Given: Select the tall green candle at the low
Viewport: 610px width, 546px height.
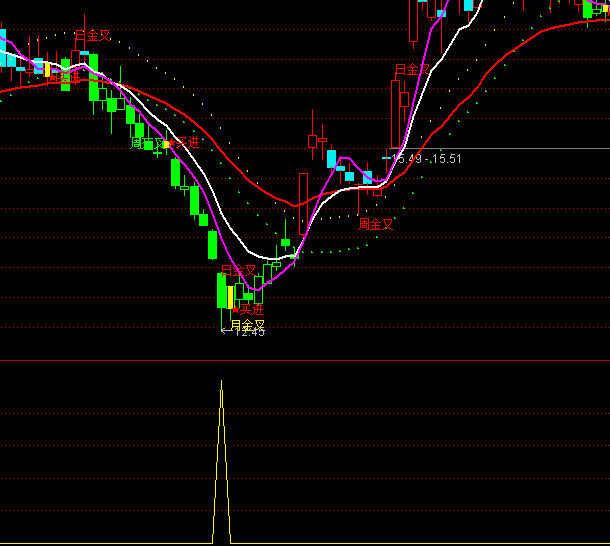Looking at the screenshot, I should 221,290.
